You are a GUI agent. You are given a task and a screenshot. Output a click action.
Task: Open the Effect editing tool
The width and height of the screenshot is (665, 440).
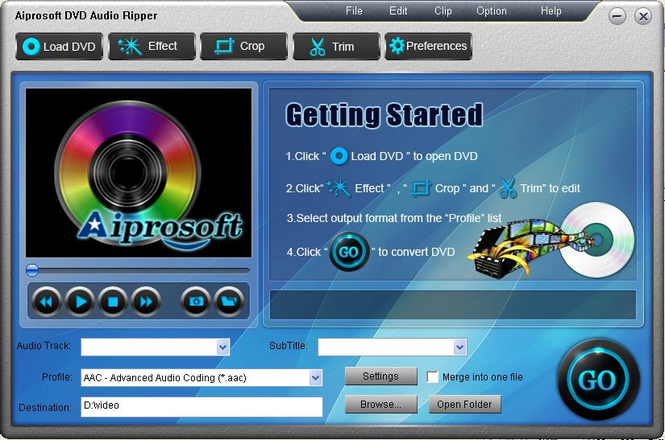coord(152,46)
